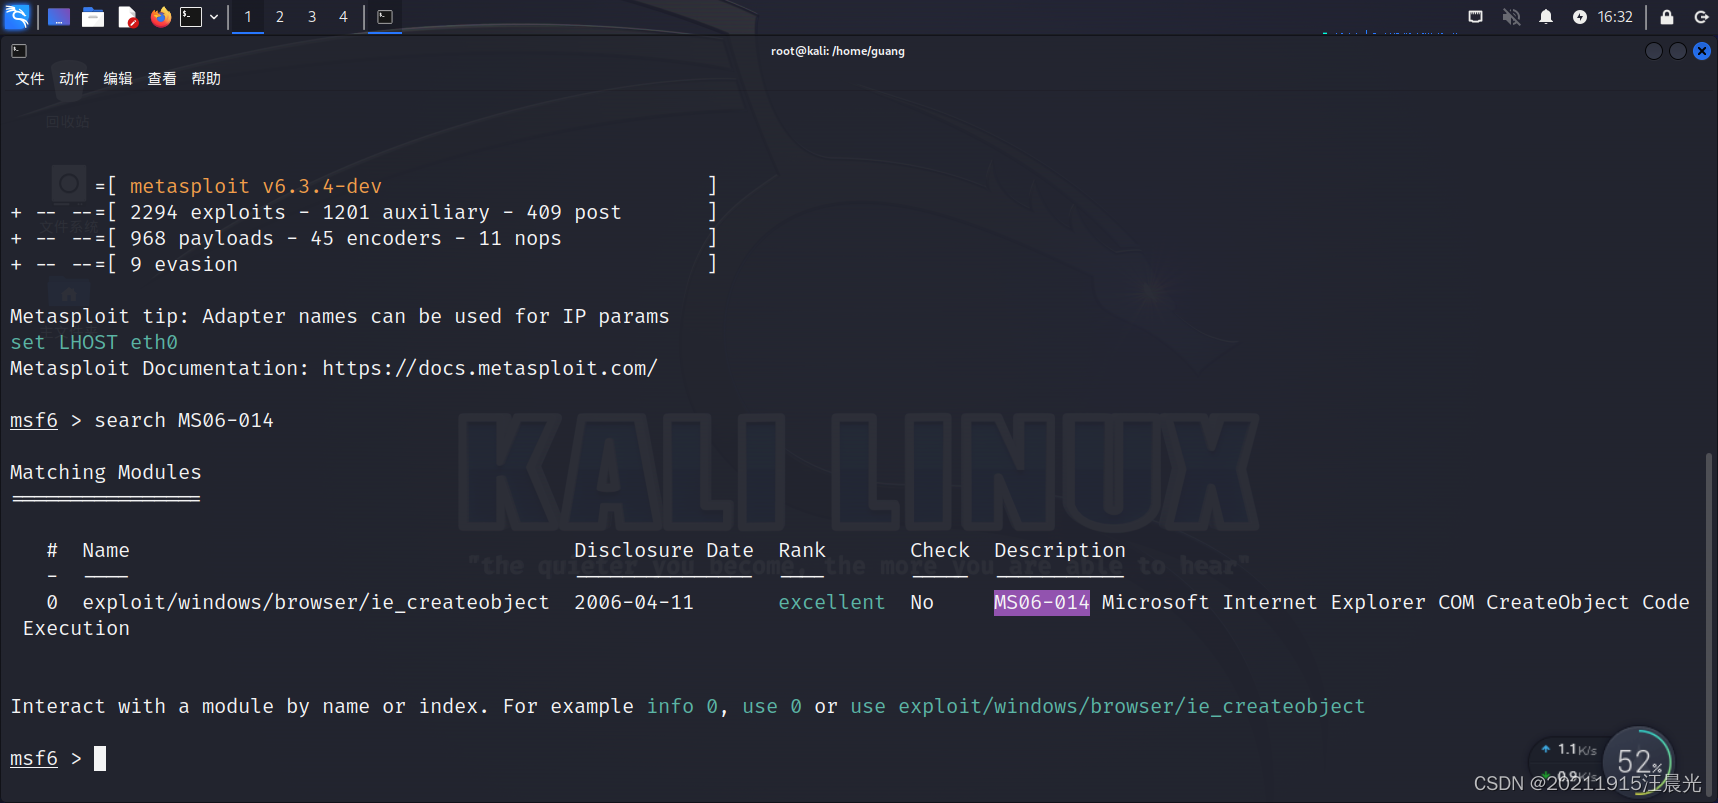Viewport: 1718px width, 803px height.
Task: Minimize the terminal window
Action: 1654,51
